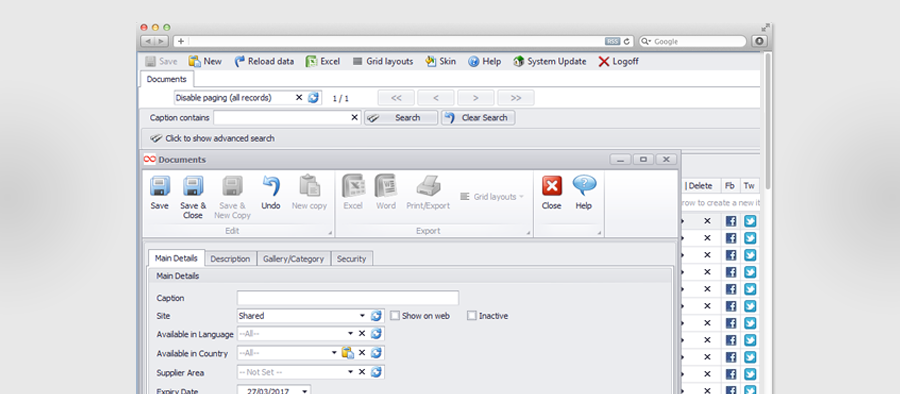The height and width of the screenshot is (394, 900).
Task: Click the Caption input field
Action: coord(348,298)
